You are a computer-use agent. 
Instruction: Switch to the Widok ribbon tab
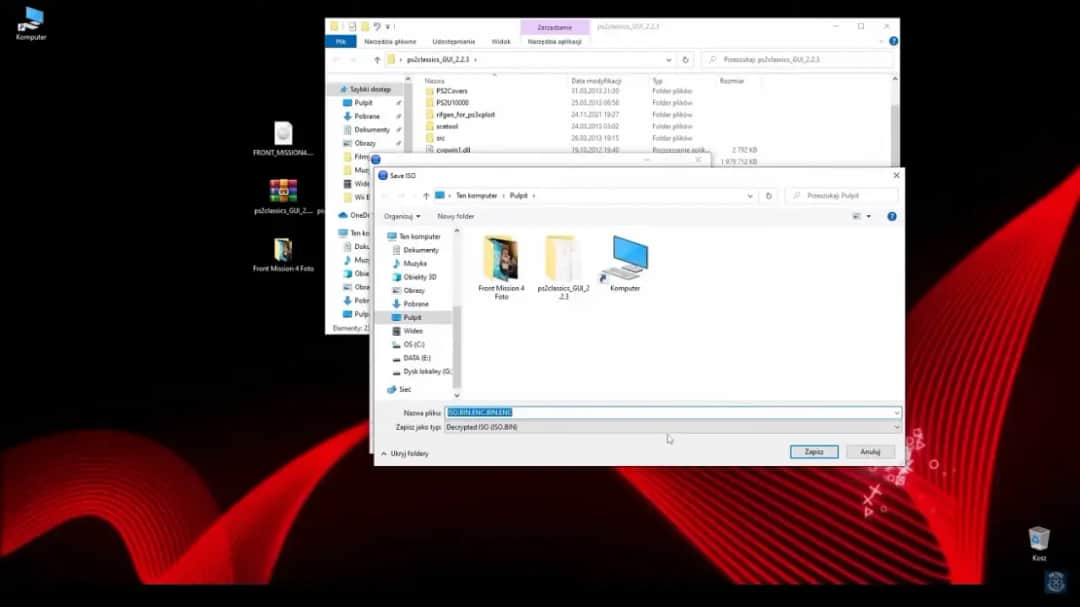(x=499, y=41)
